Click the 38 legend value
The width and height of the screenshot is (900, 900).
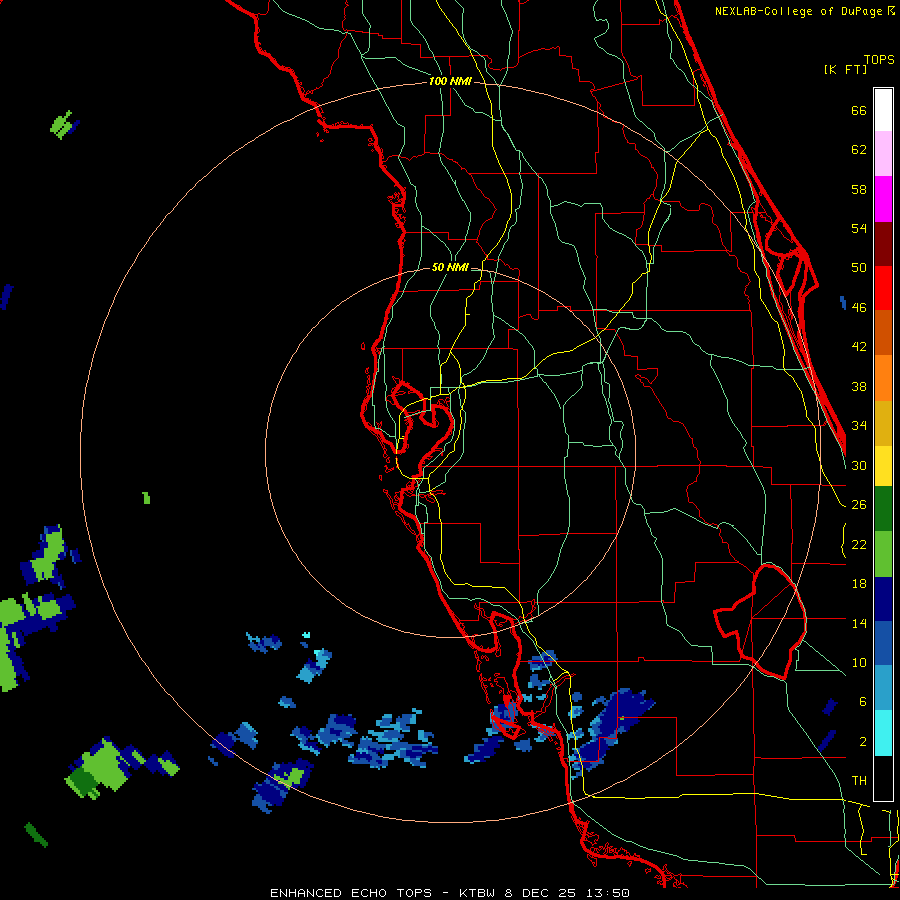point(859,386)
